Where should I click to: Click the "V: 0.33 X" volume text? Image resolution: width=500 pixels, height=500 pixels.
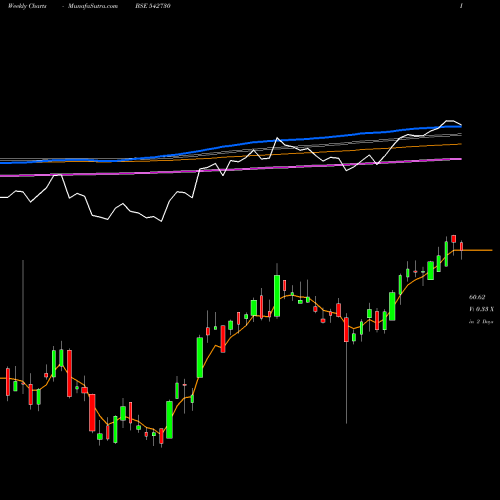pos(481,309)
